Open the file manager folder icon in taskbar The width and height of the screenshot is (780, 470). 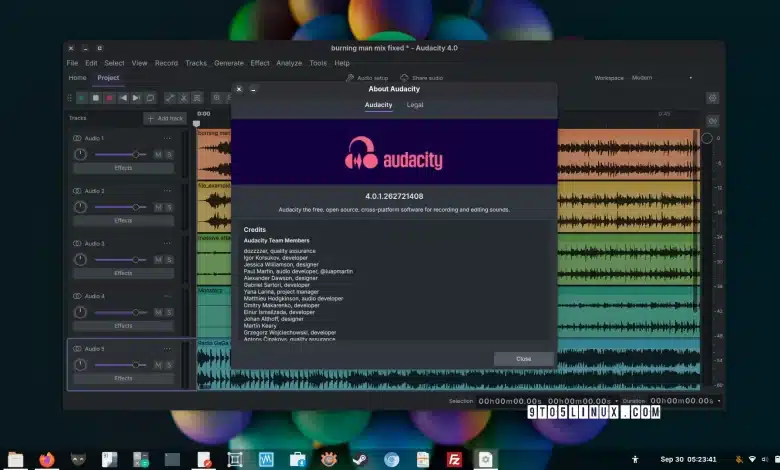click(15, 459)
